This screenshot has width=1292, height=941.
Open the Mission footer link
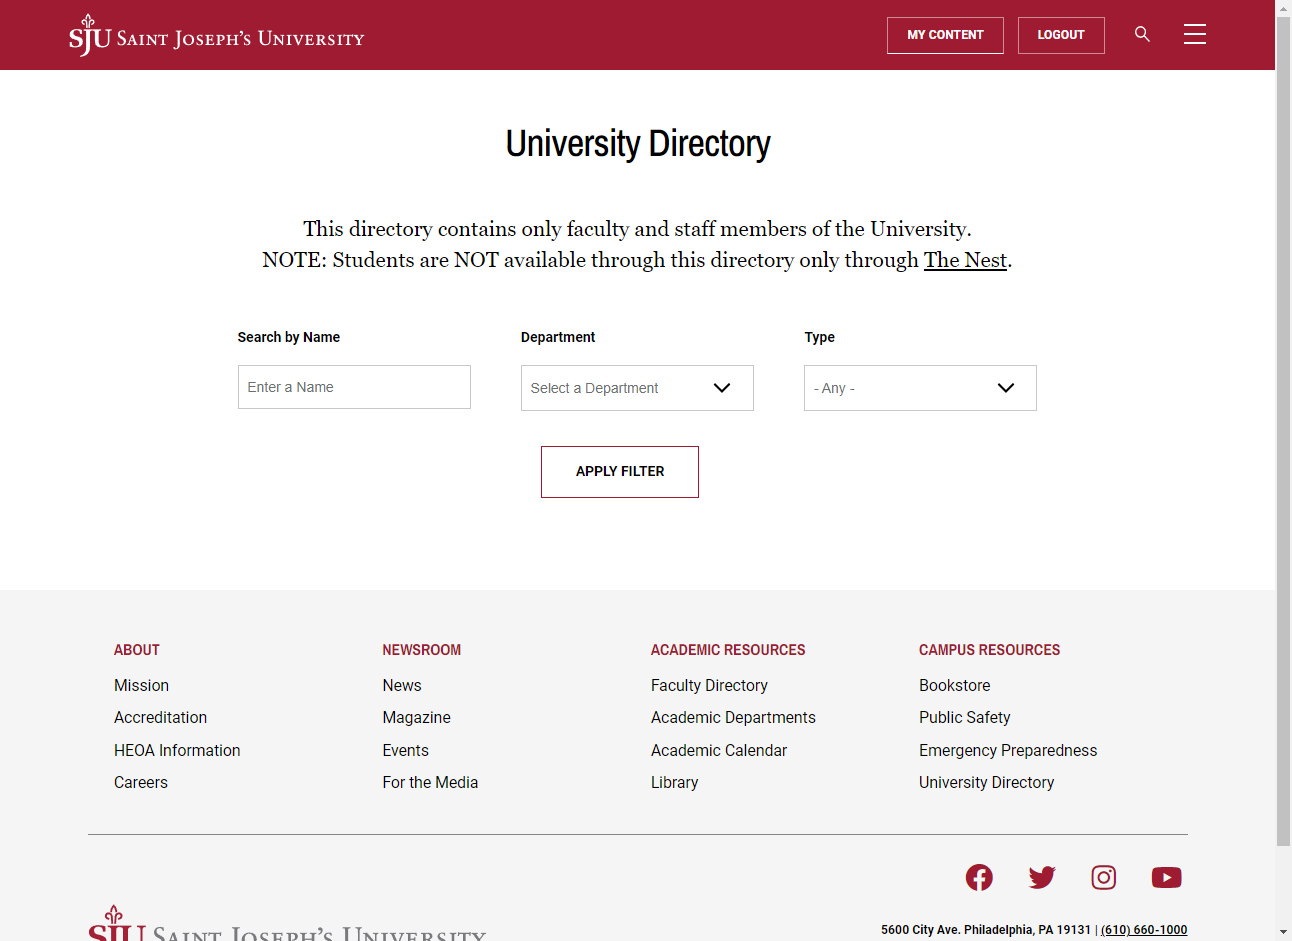[141, 685]
